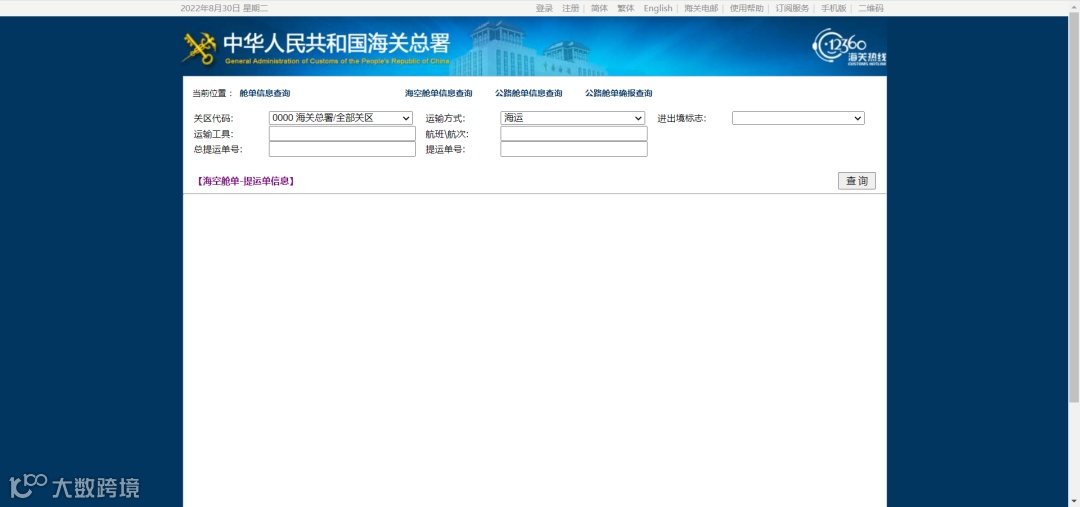
Task: Expand the 关区代码 customs code dropdown
Action: point(340,118)
